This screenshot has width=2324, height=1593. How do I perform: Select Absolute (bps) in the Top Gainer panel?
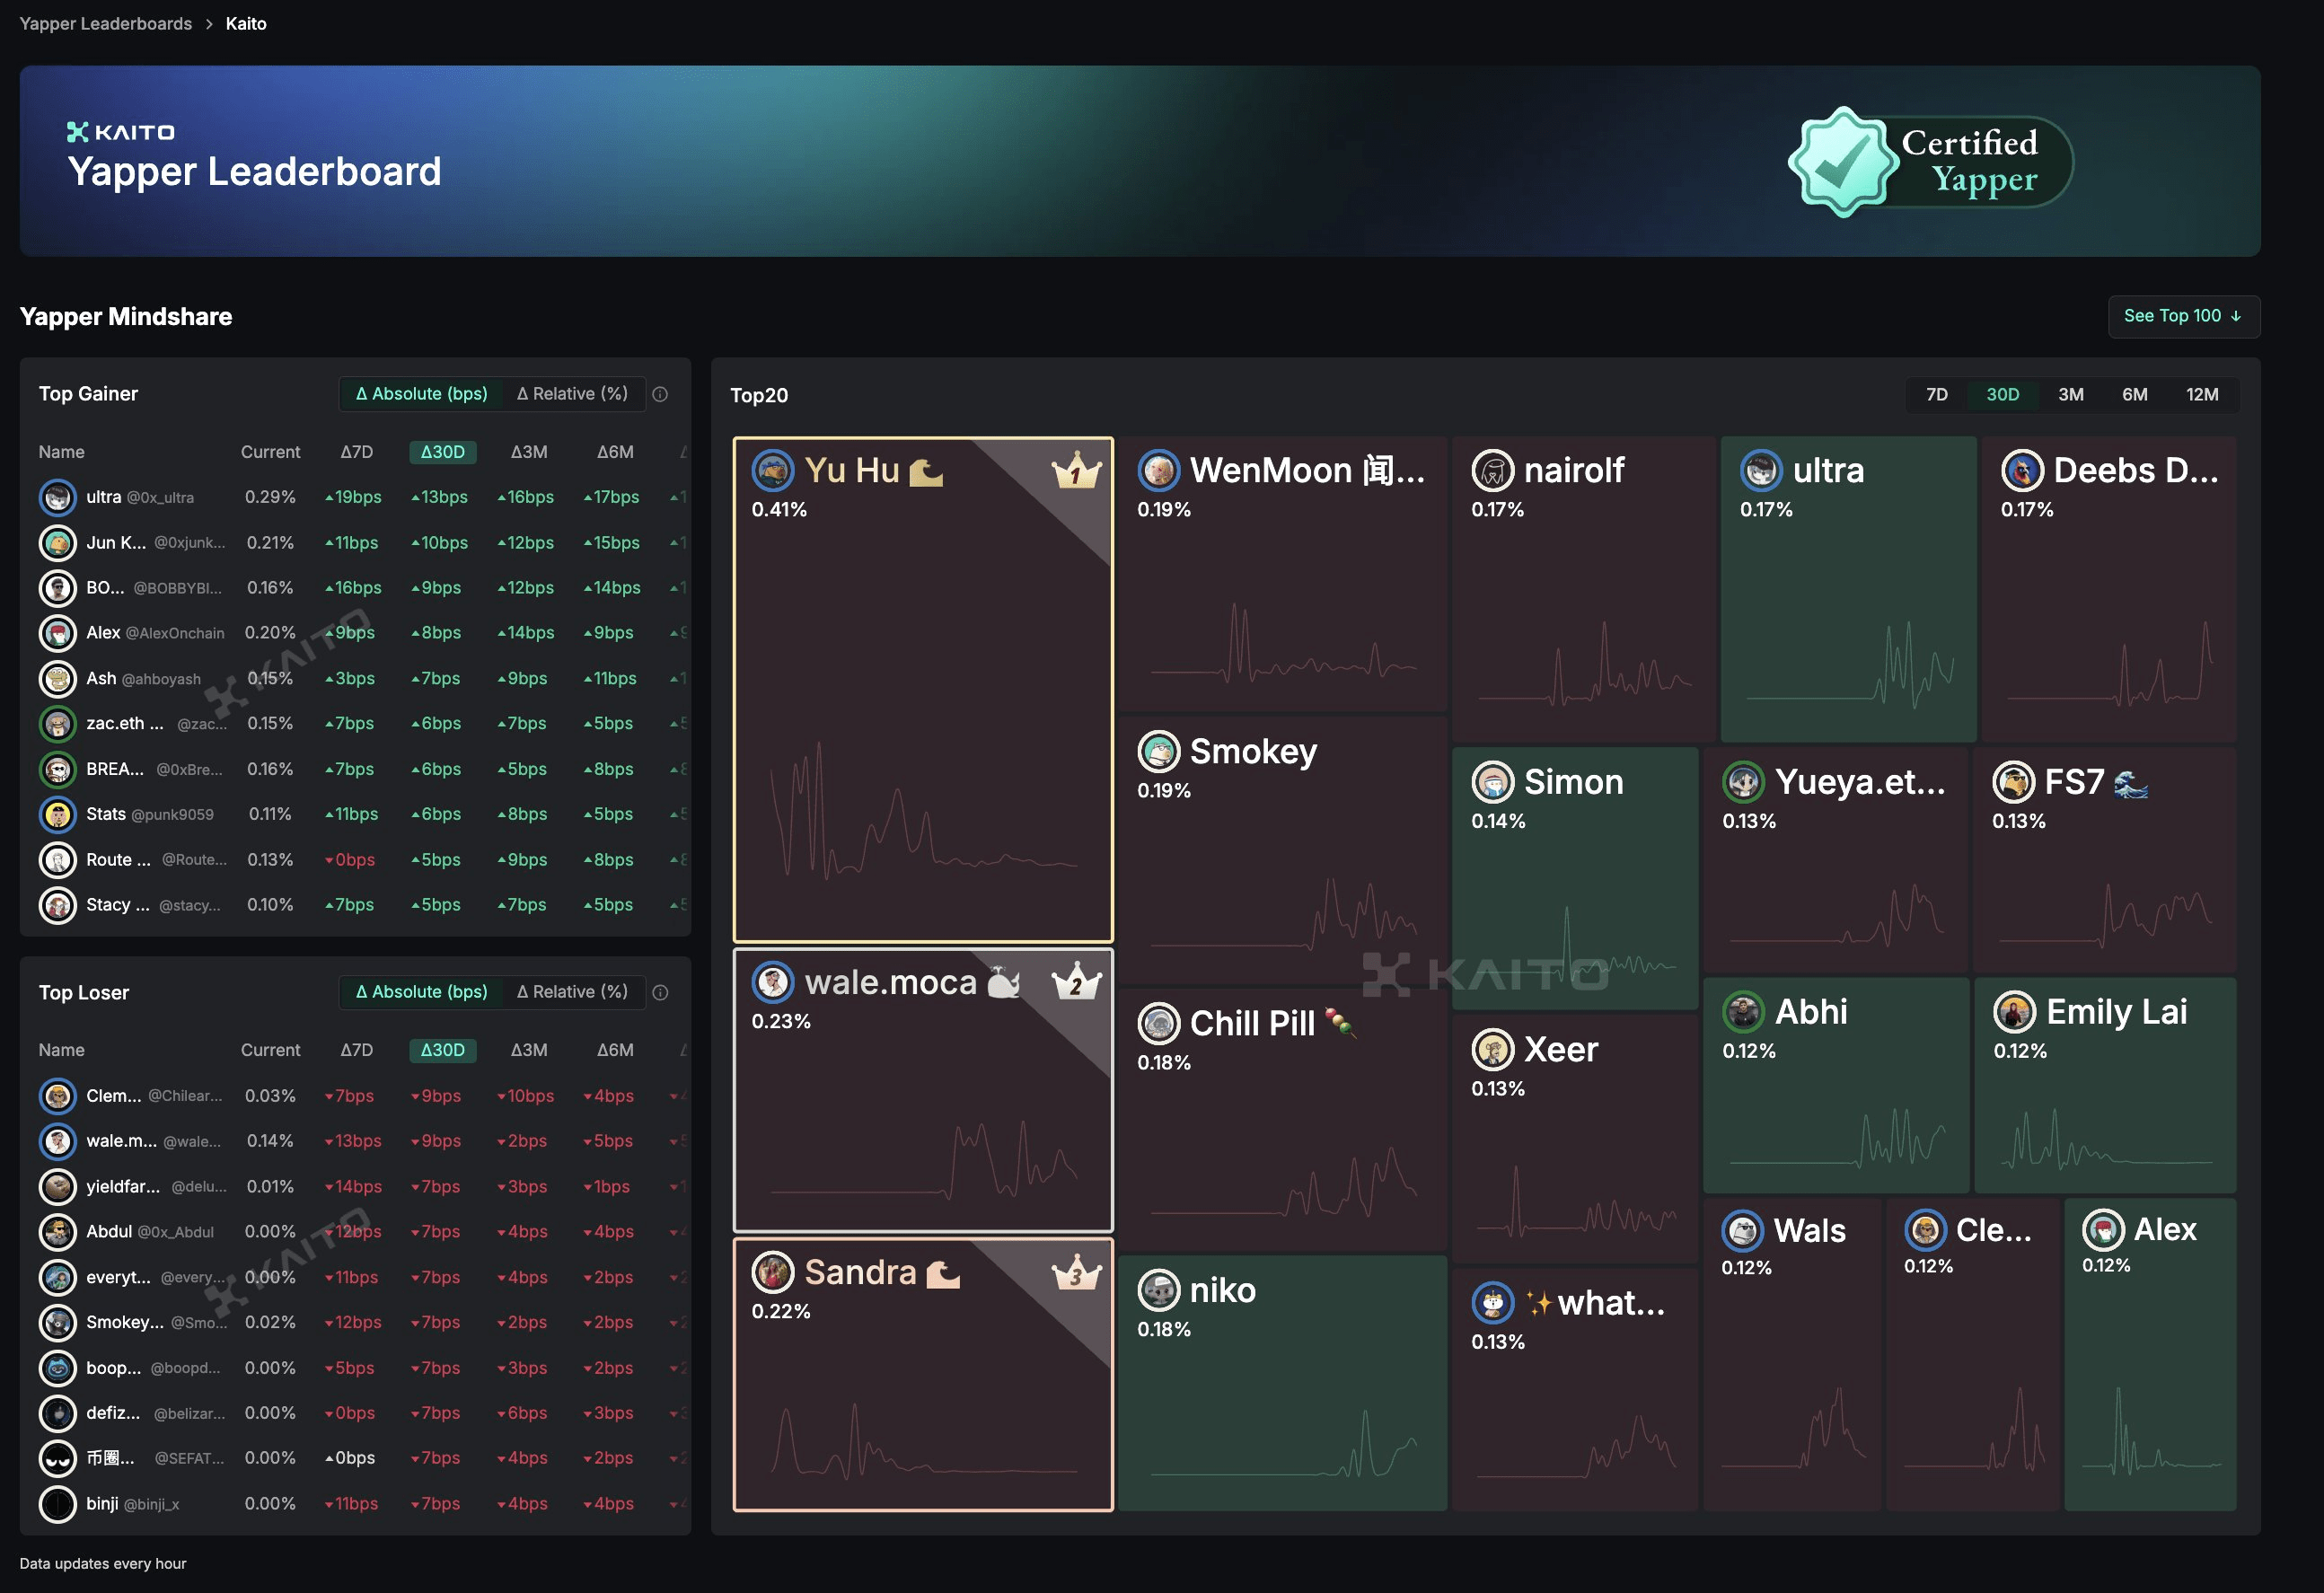click(x=422, y=394)
